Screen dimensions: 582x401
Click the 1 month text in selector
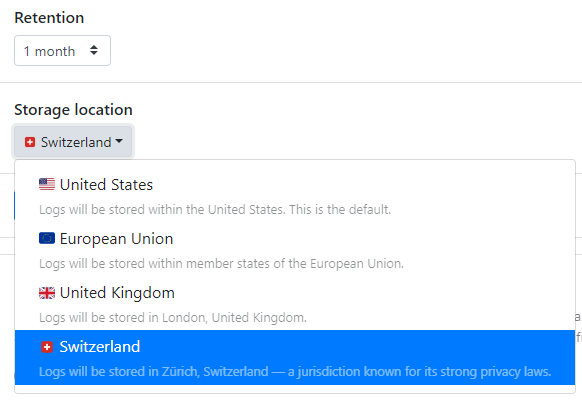click(49, 51)
